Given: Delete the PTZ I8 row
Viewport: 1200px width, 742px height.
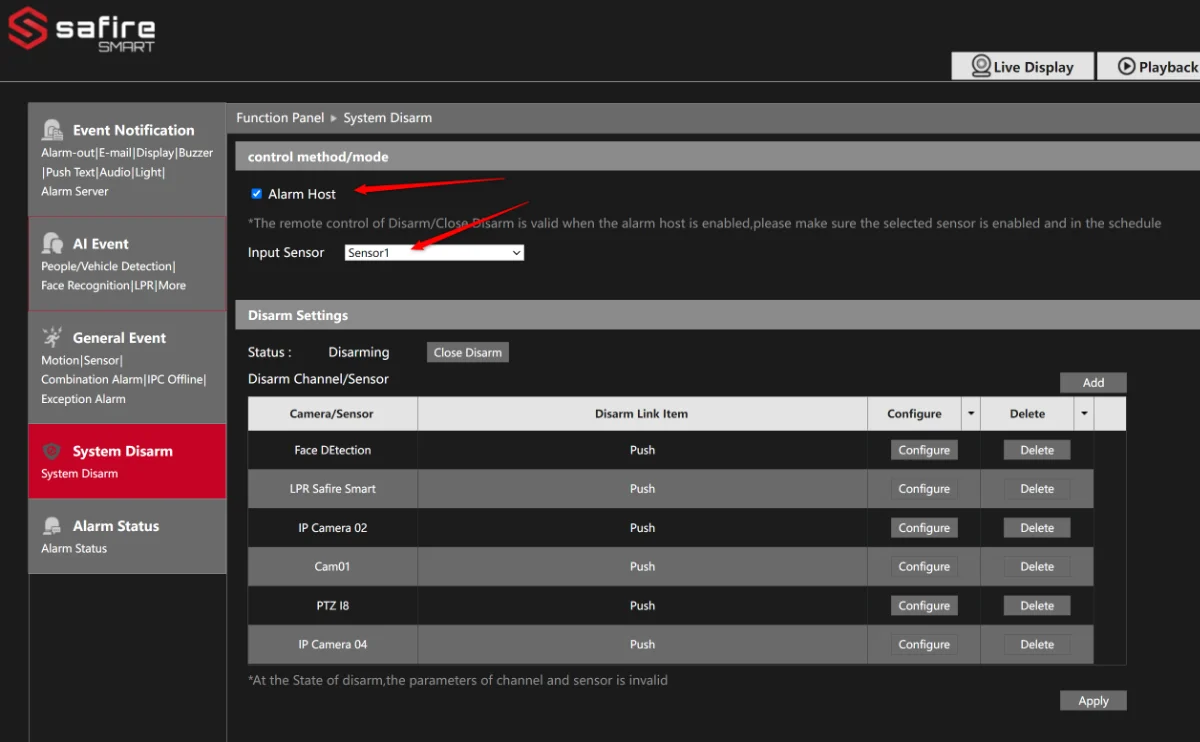Looking at the screenshot, I should (x=1037, y=605).
